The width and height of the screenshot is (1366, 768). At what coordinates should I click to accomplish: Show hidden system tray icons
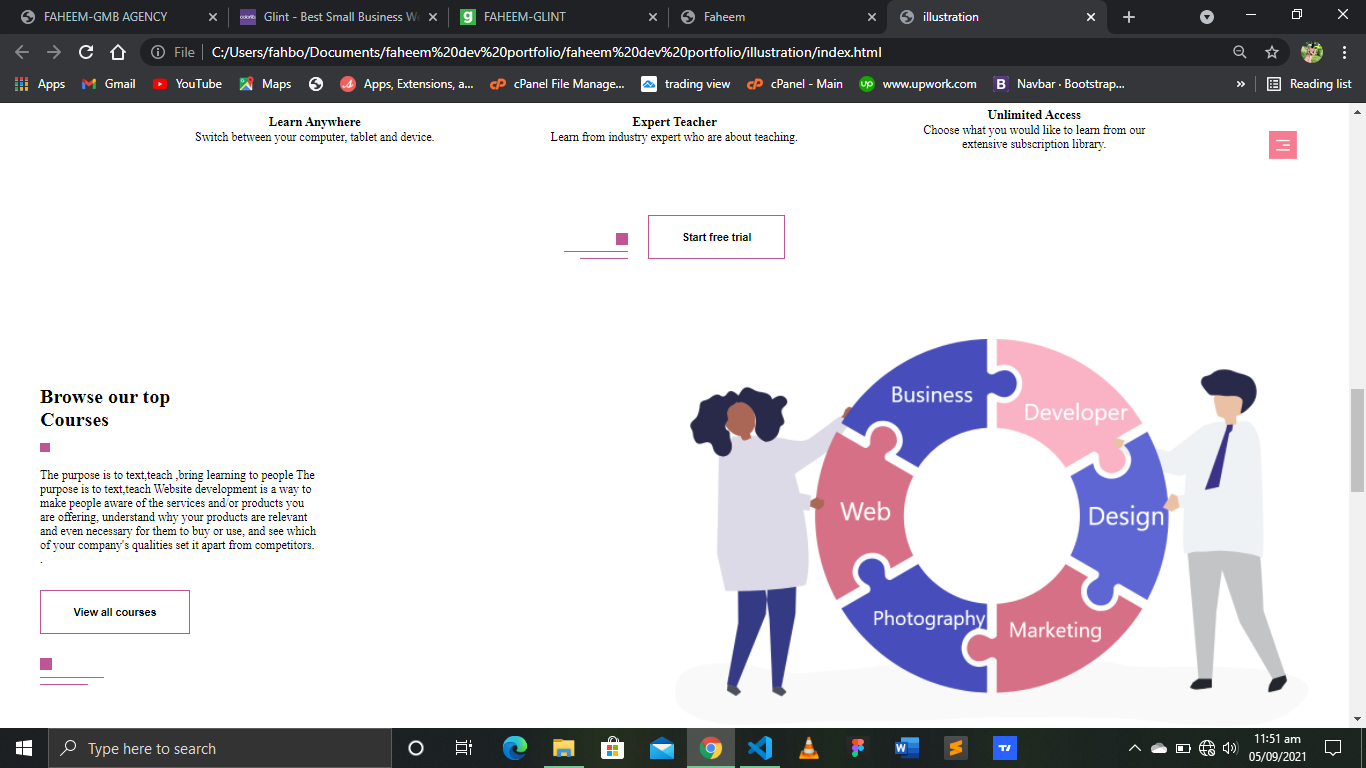tap(1135, 748)
